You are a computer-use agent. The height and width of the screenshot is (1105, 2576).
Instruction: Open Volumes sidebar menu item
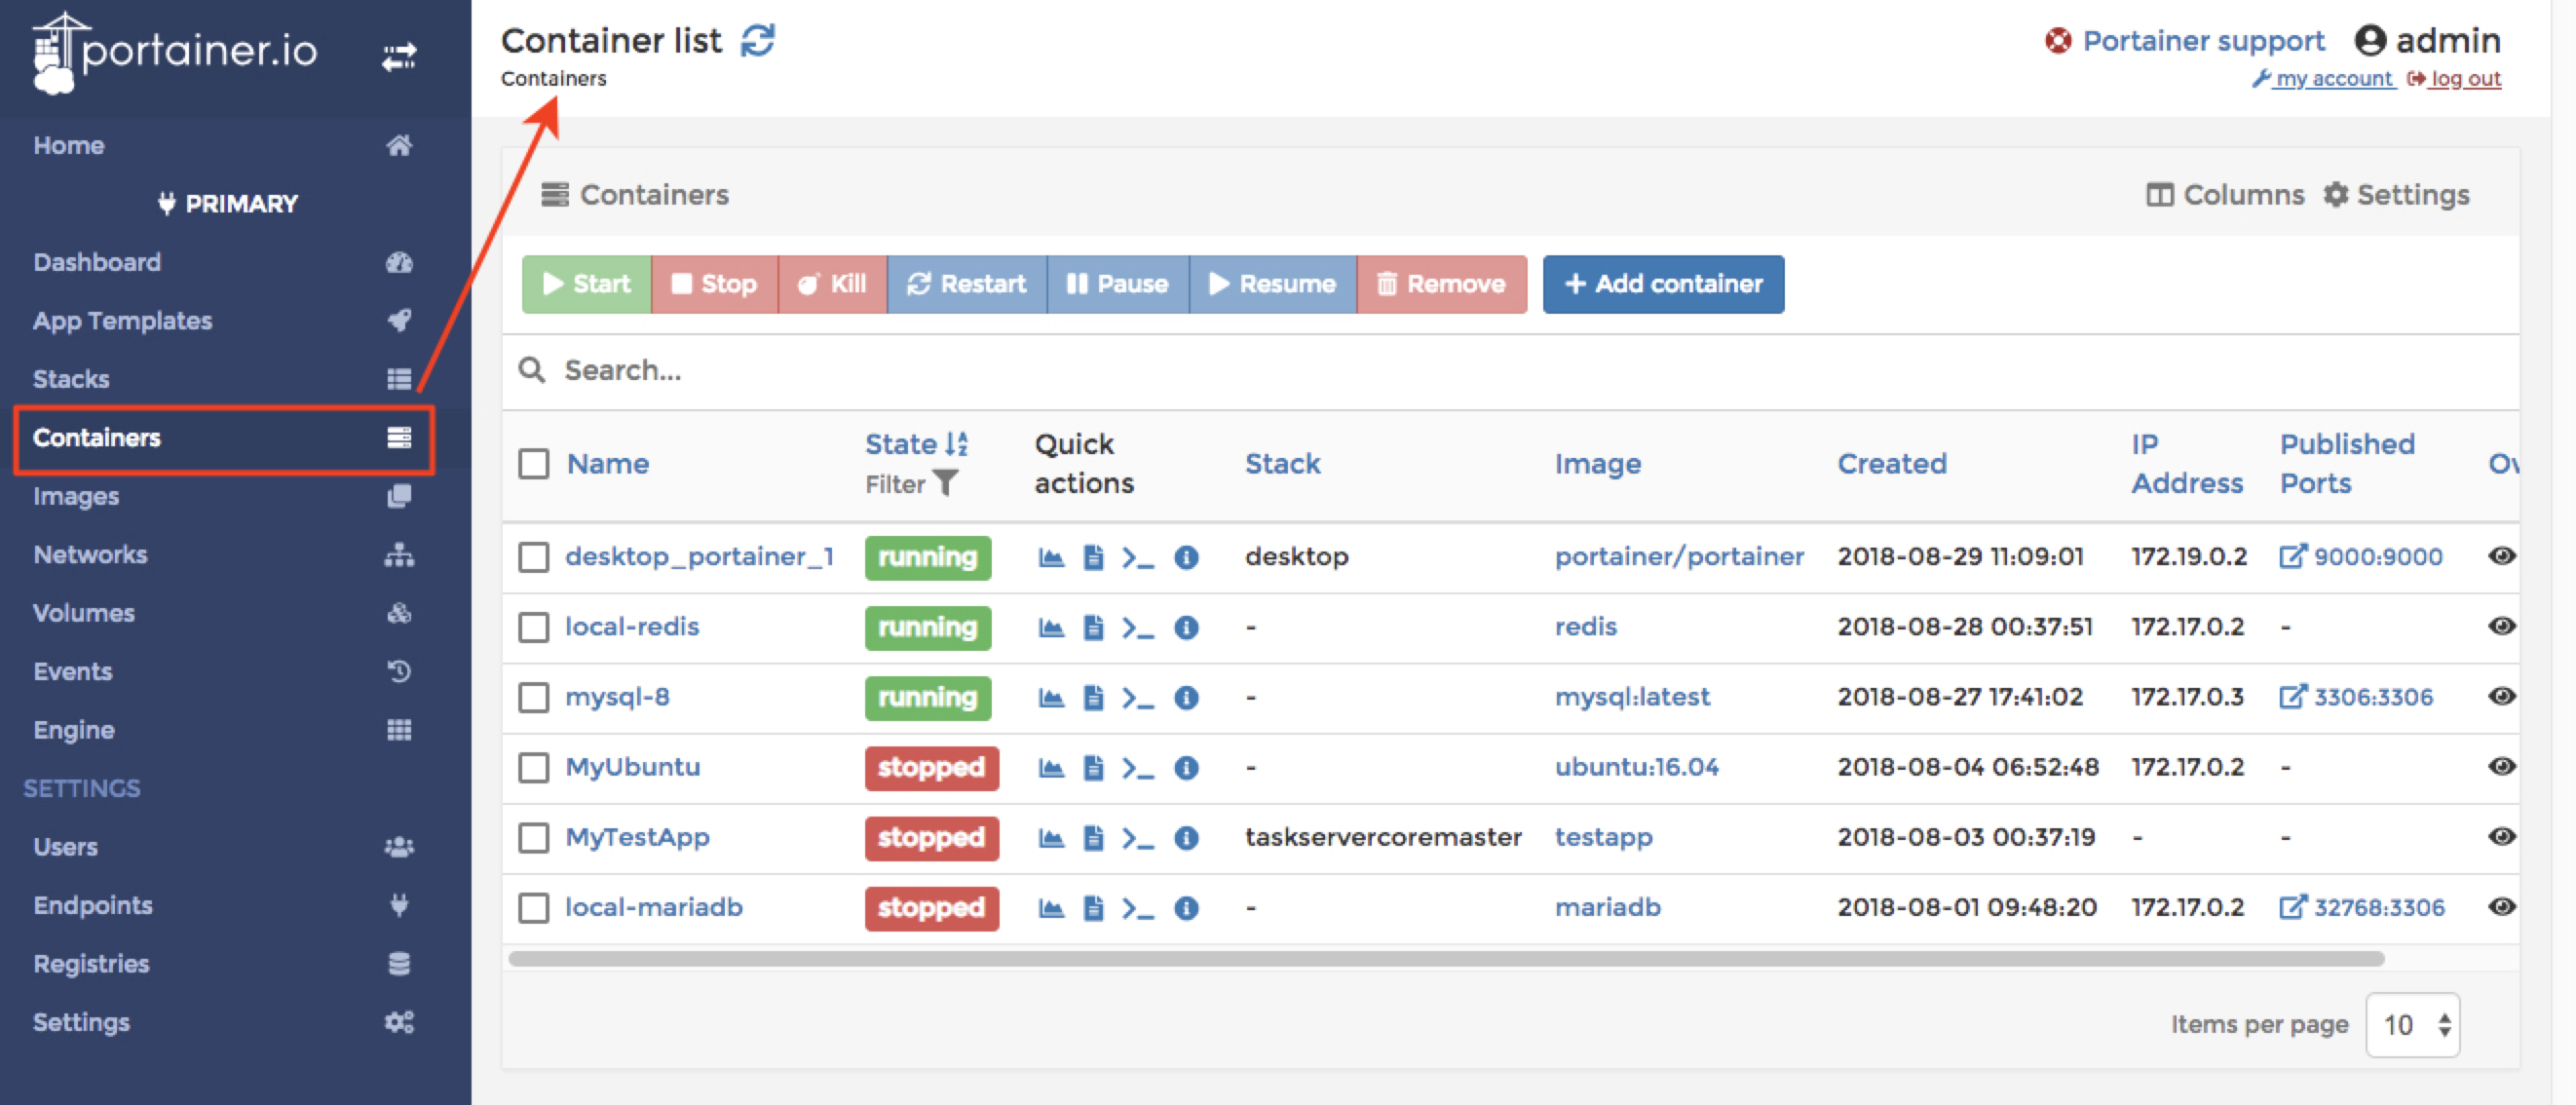(x=84, y=613)
